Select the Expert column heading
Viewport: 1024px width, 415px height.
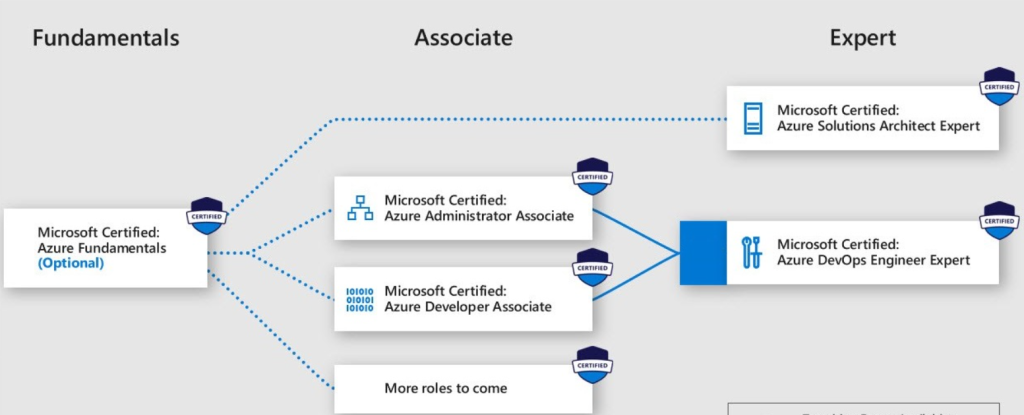(x=862, y=38)
